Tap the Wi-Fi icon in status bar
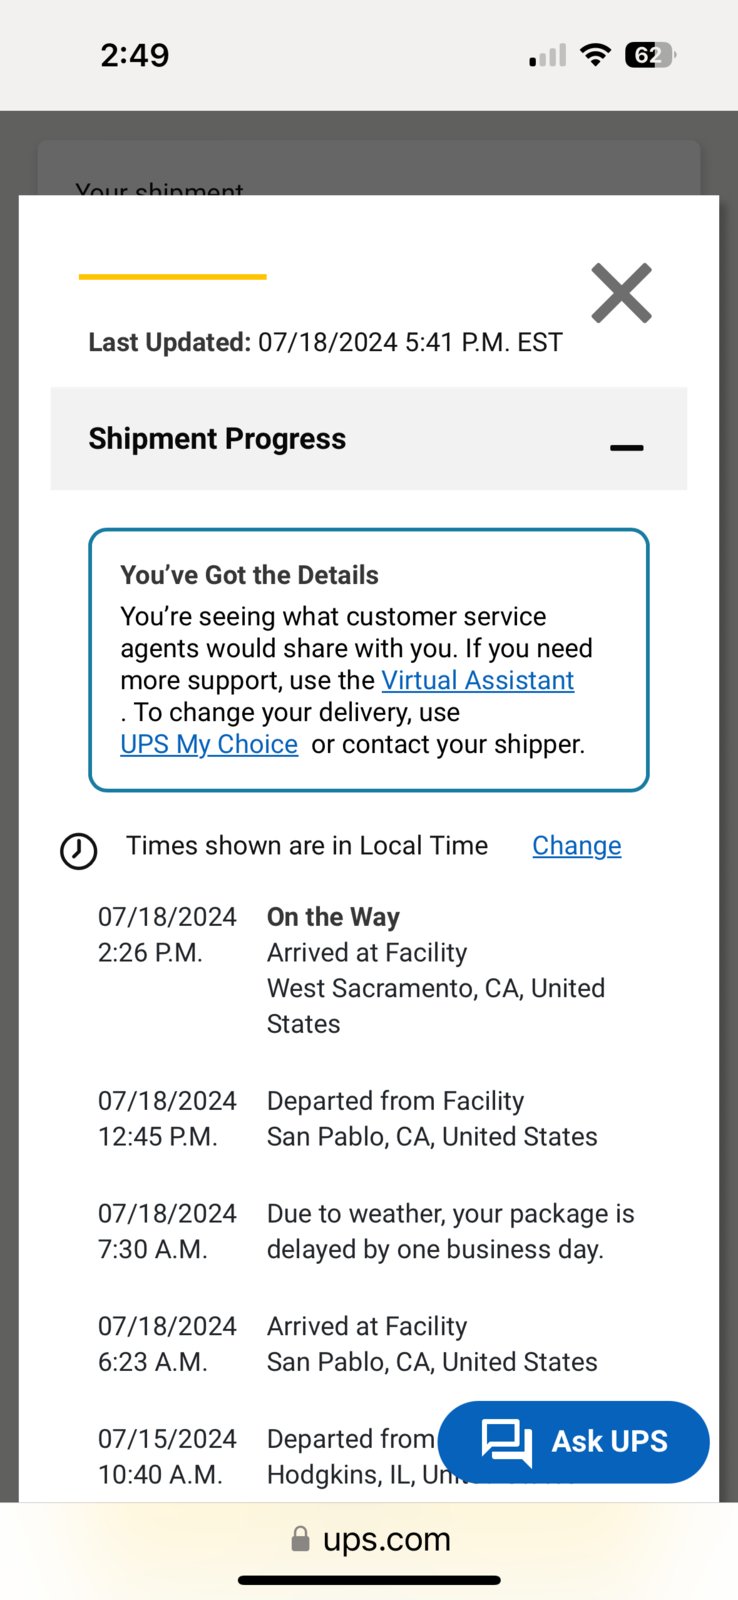The height and width of the screenshot is (1600, 738). click(596, 55)
